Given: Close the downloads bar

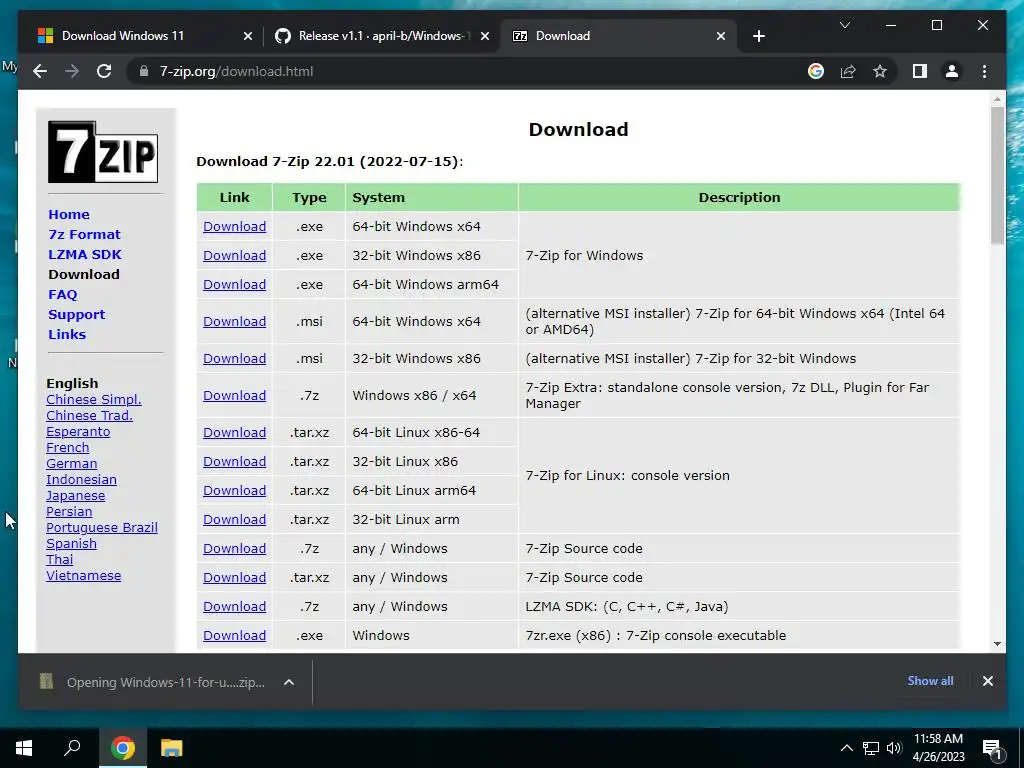Looking at the screenshot, I should pos(987,680).
